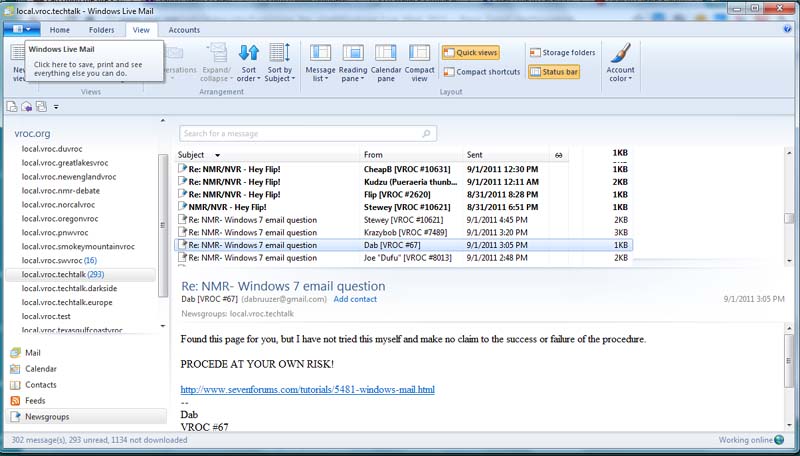Open the Reading pane layout icon

click(353, 53)
